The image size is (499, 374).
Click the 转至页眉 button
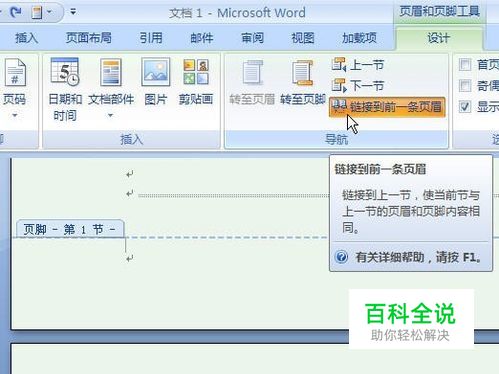pos(252,82)
